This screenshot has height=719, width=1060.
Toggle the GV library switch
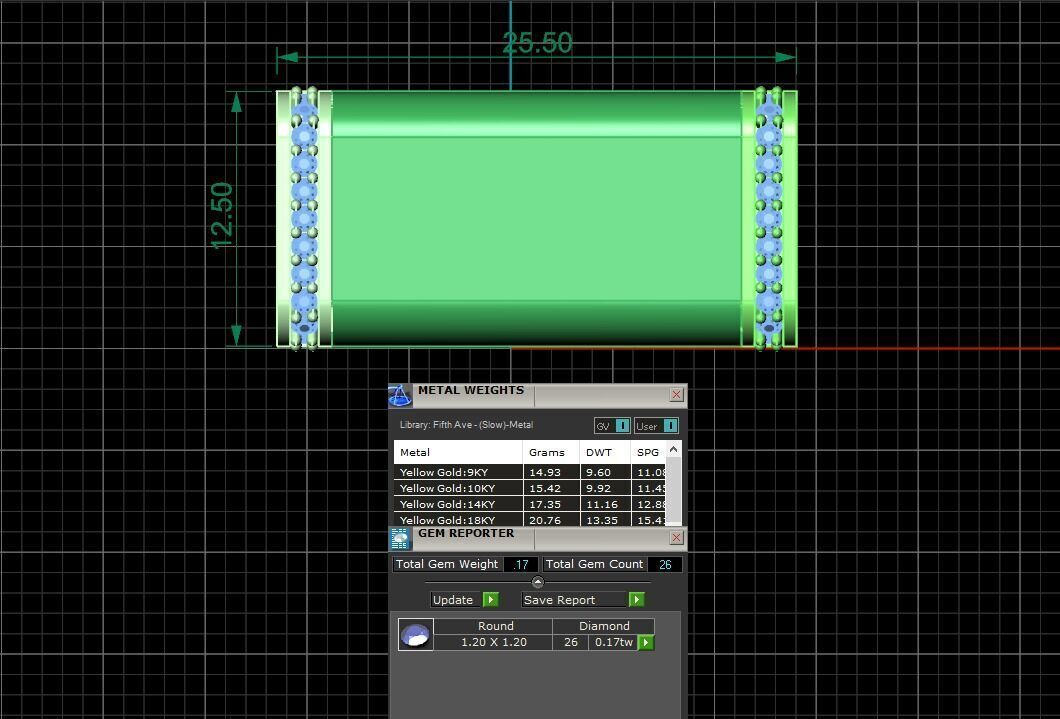(623, 426)
